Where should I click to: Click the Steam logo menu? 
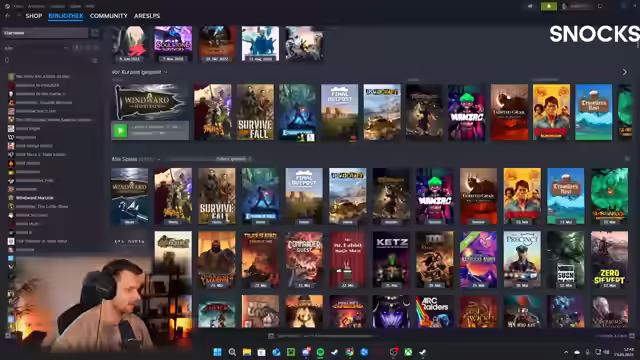(x=7, y=6)
